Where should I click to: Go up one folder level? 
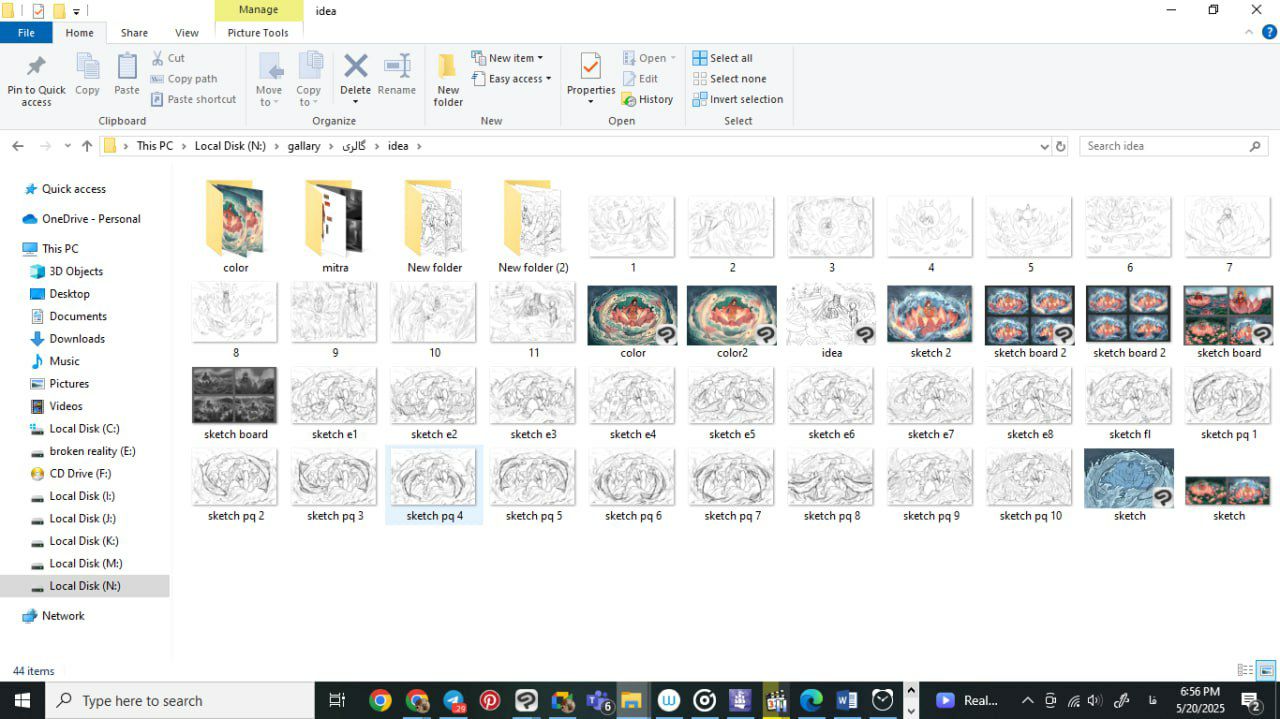[x=87, y=146]
